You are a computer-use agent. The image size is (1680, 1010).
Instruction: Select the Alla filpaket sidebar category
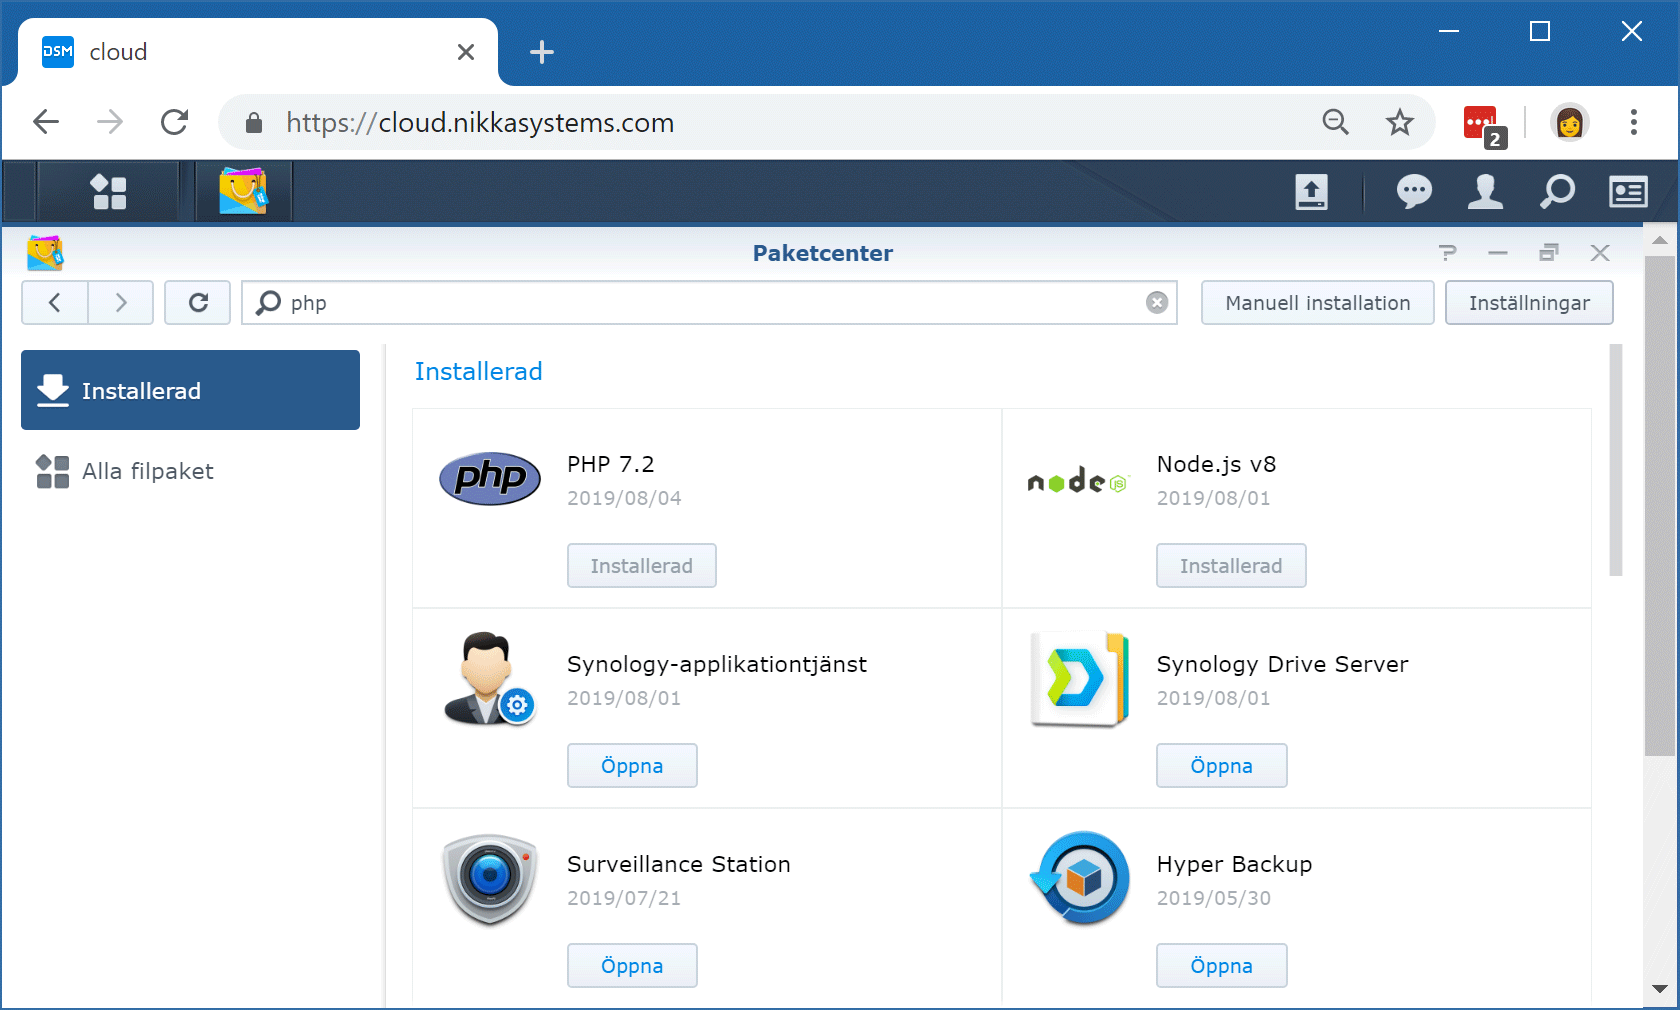pos(190,471)
